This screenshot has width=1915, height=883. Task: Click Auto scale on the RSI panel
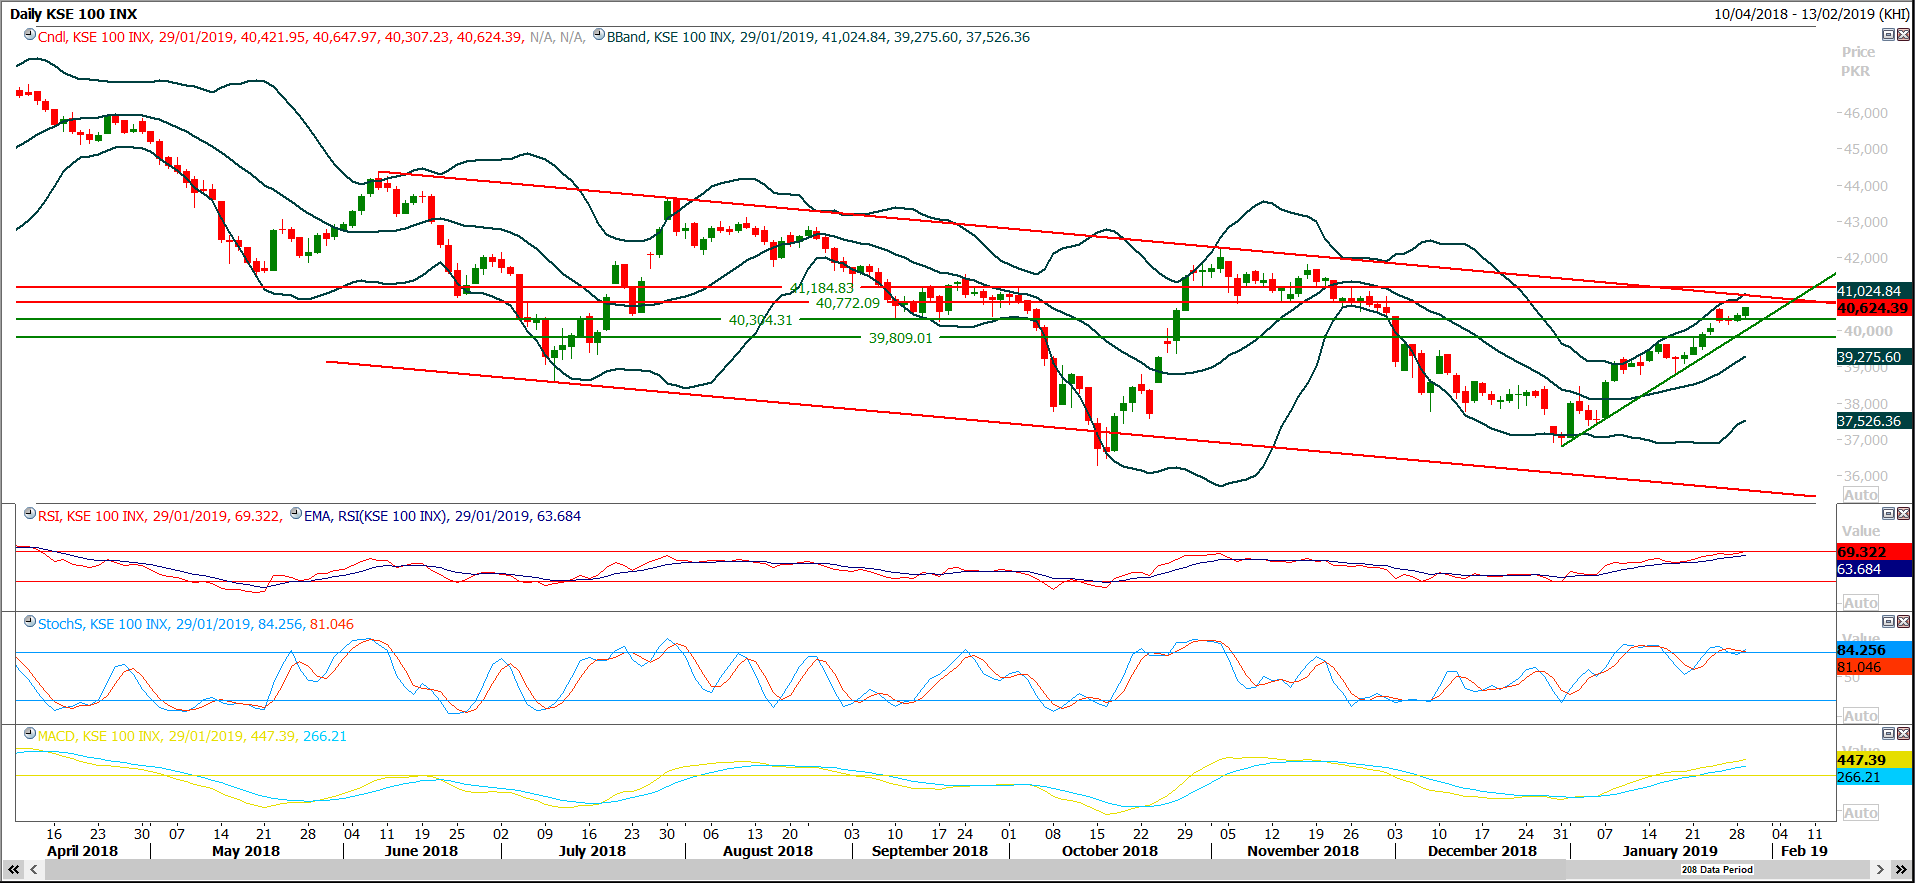[1860, 603]
